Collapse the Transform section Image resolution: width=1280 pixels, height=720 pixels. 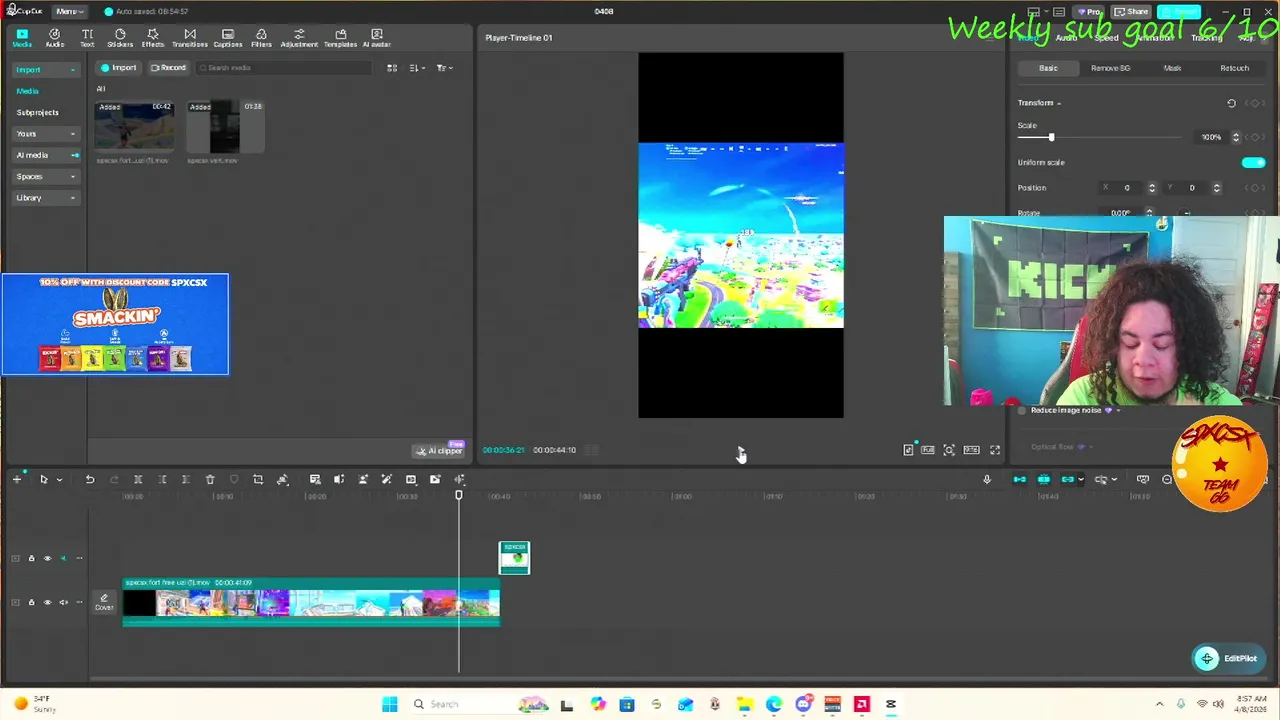pyautogui.click(x=1059, y=103)
